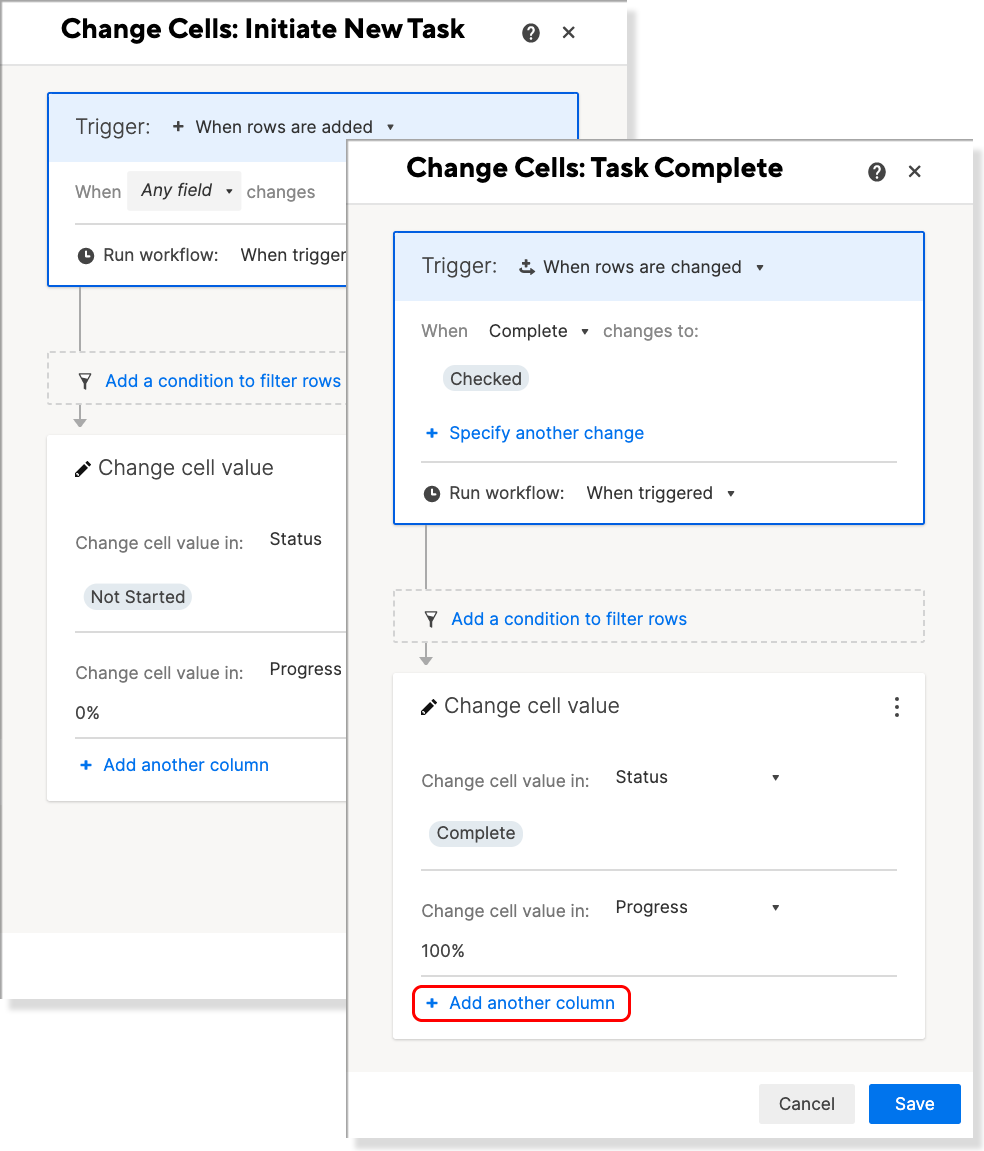Expand the Status column dropdown in Task Complete
Viewport: 984px width, 1151px height.
point(698,777)
